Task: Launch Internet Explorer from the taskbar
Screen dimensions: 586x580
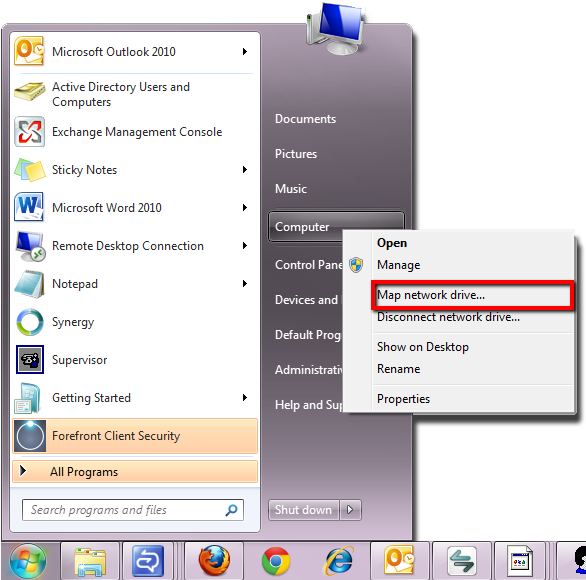Action: [x=339, y=561]
